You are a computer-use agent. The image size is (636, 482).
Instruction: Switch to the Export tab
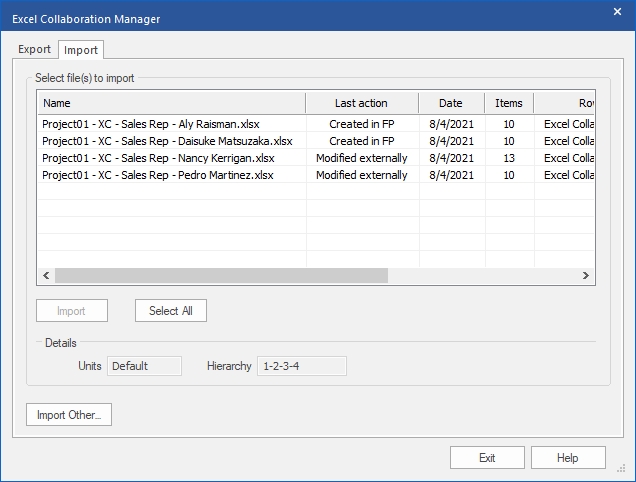click(x=35, y=49)
